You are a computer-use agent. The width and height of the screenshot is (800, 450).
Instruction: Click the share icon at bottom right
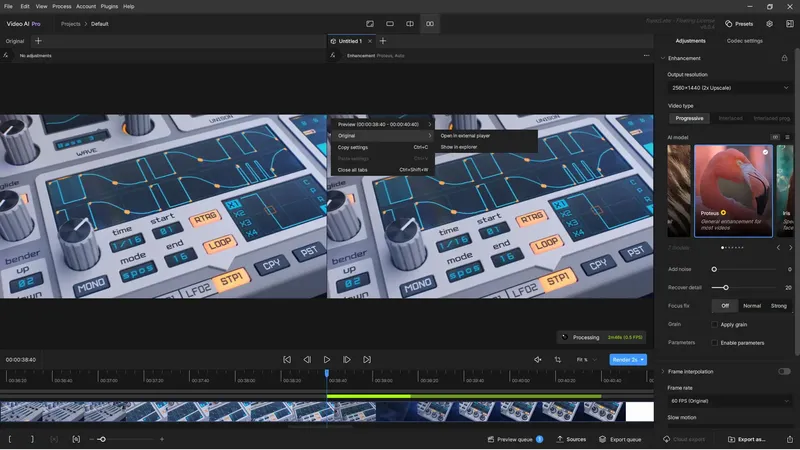[x=790, y=439]
